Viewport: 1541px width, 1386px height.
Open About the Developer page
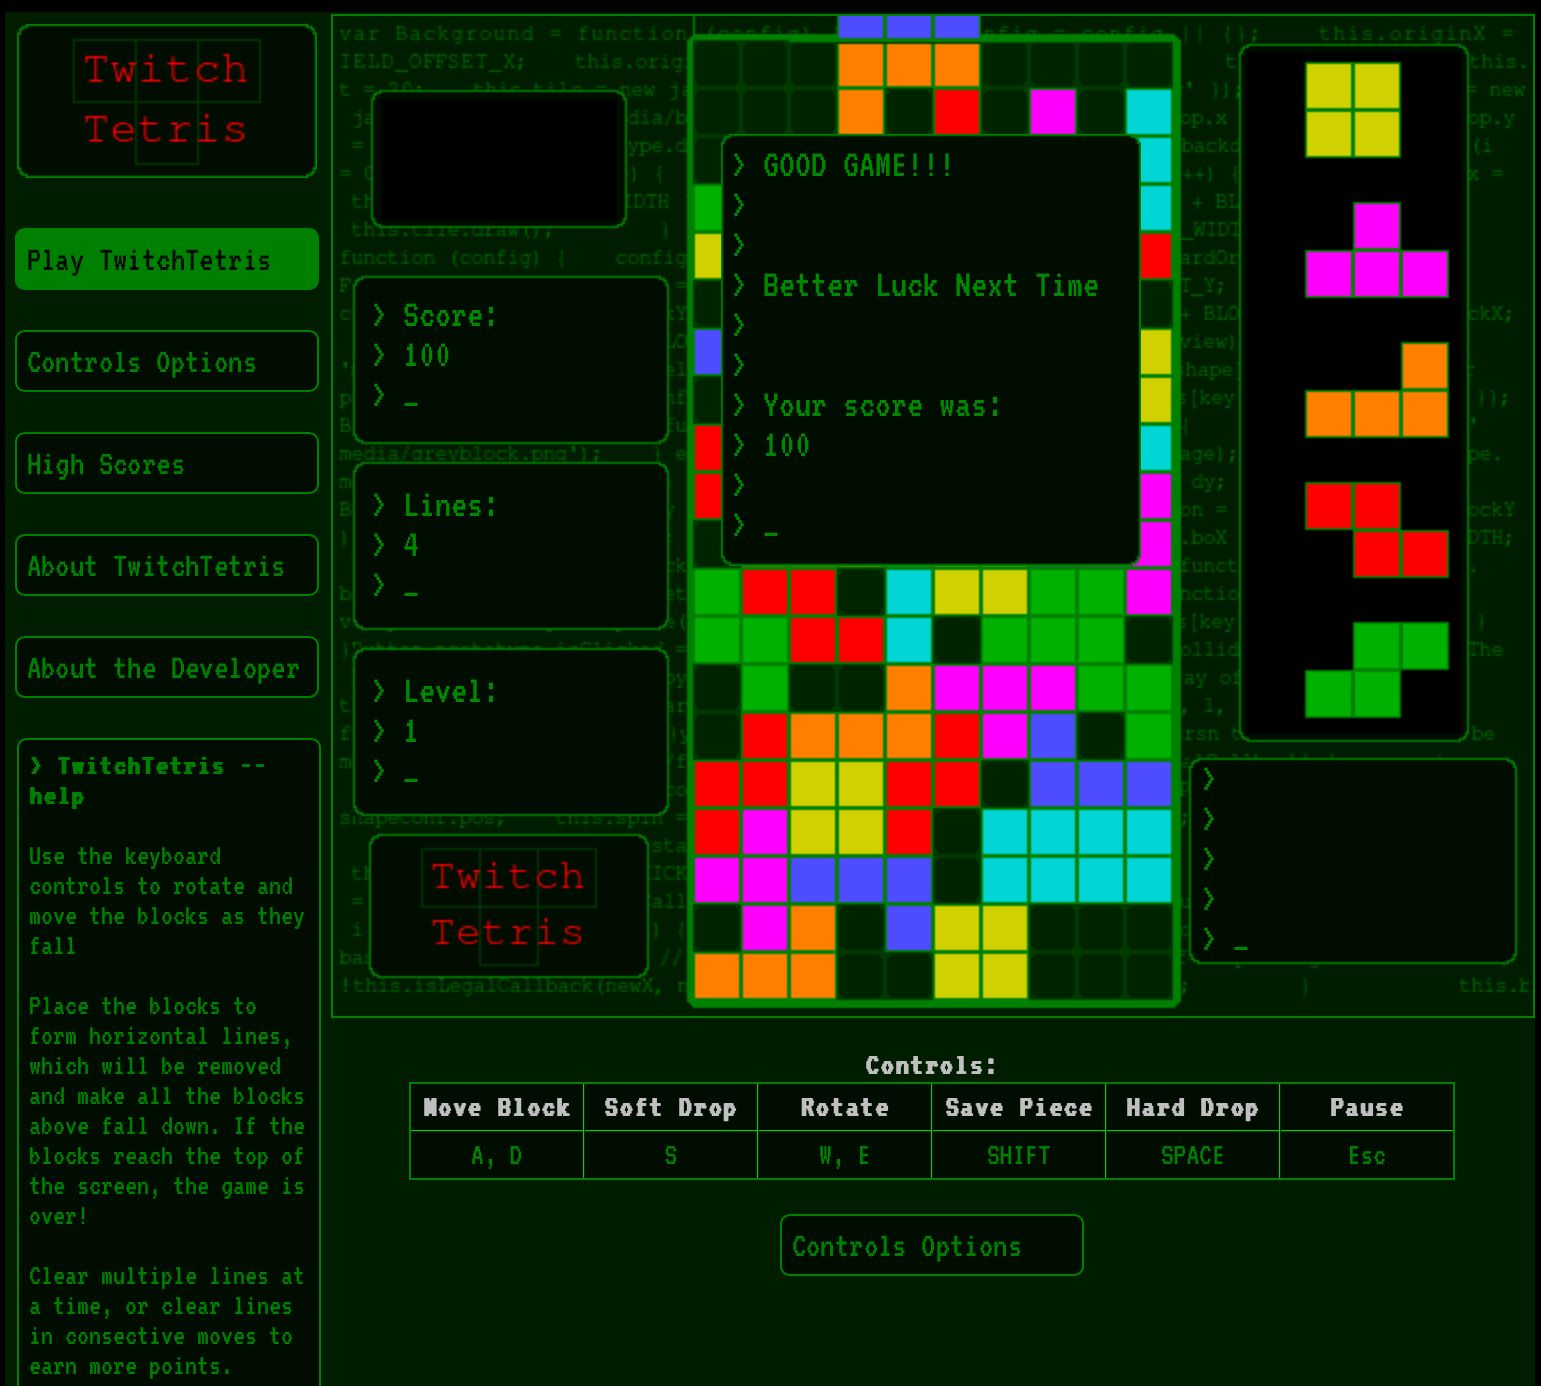click(x=166, y=668)
